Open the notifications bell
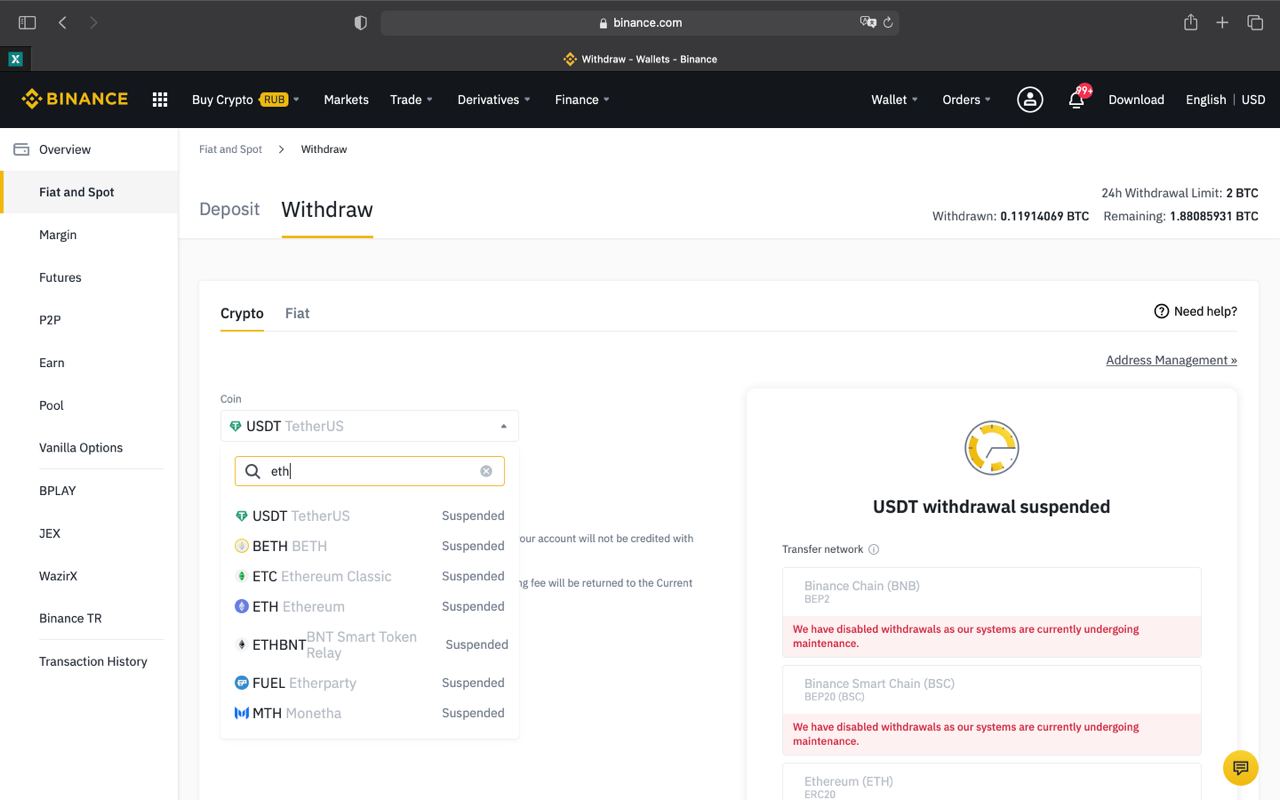 [1077, 99]
